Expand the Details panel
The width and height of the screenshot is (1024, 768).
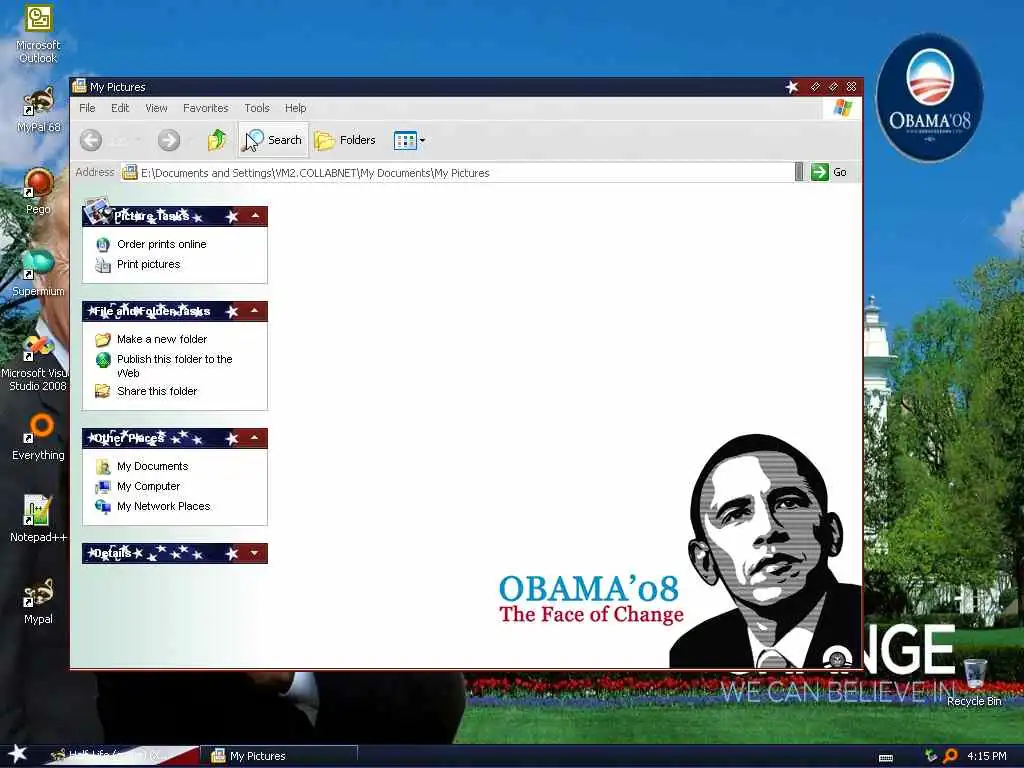(x=255, y=553)
